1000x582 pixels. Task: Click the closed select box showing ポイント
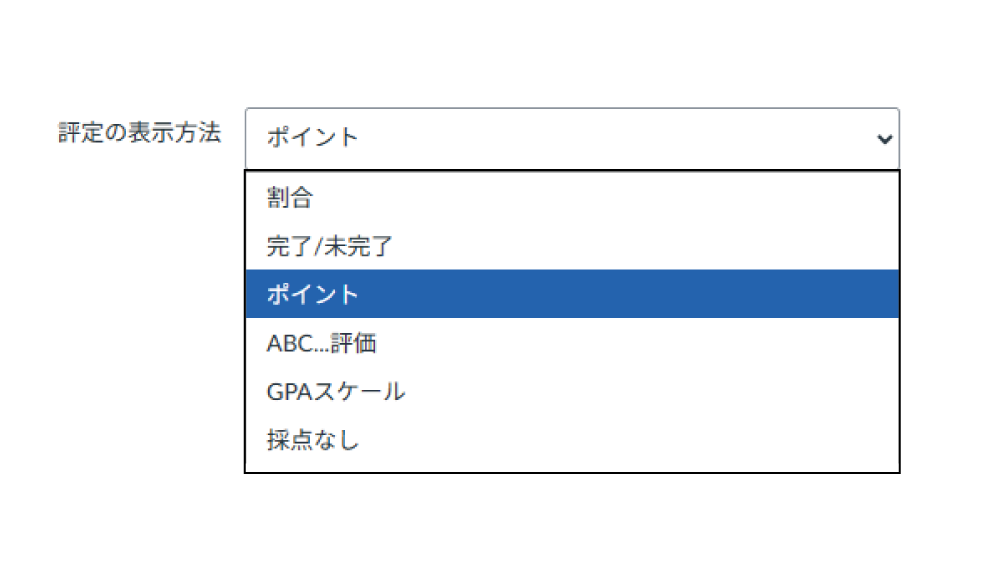571,139
